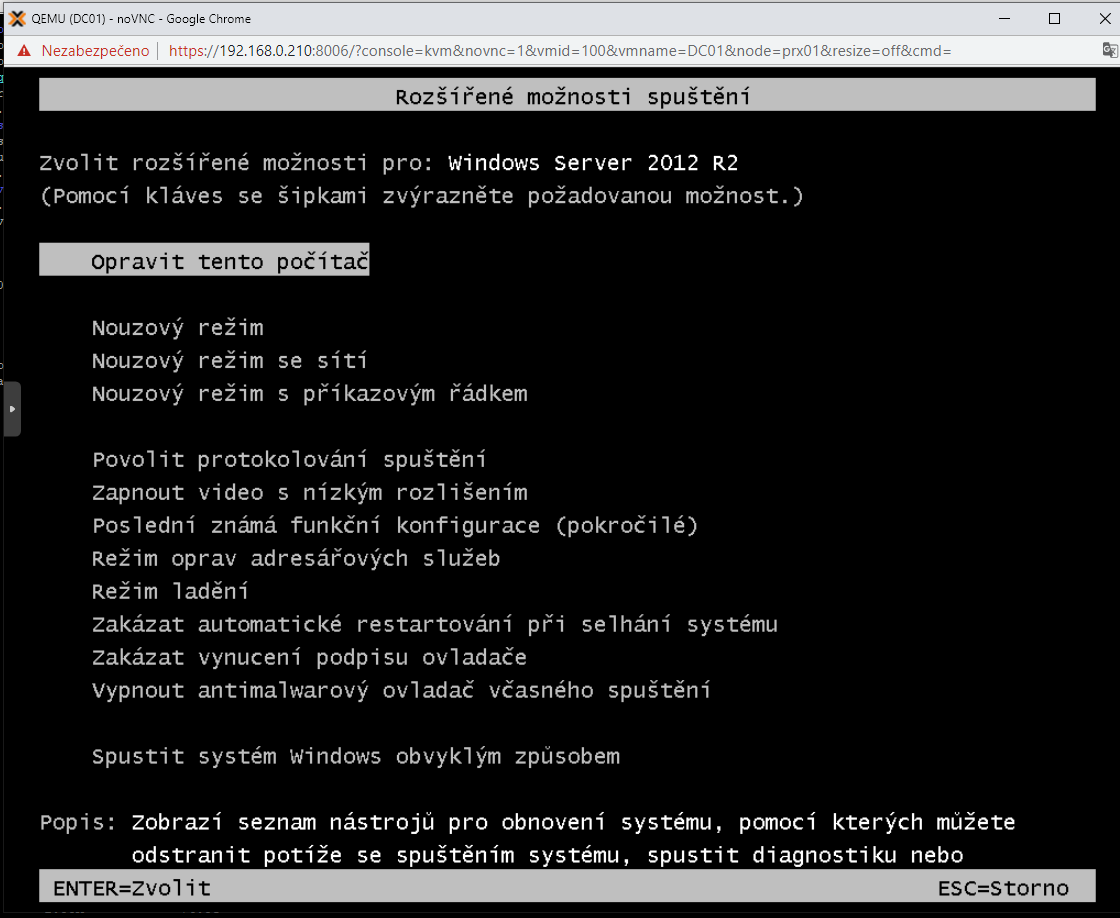Minimize the noVNC Chrome window

1007,18
